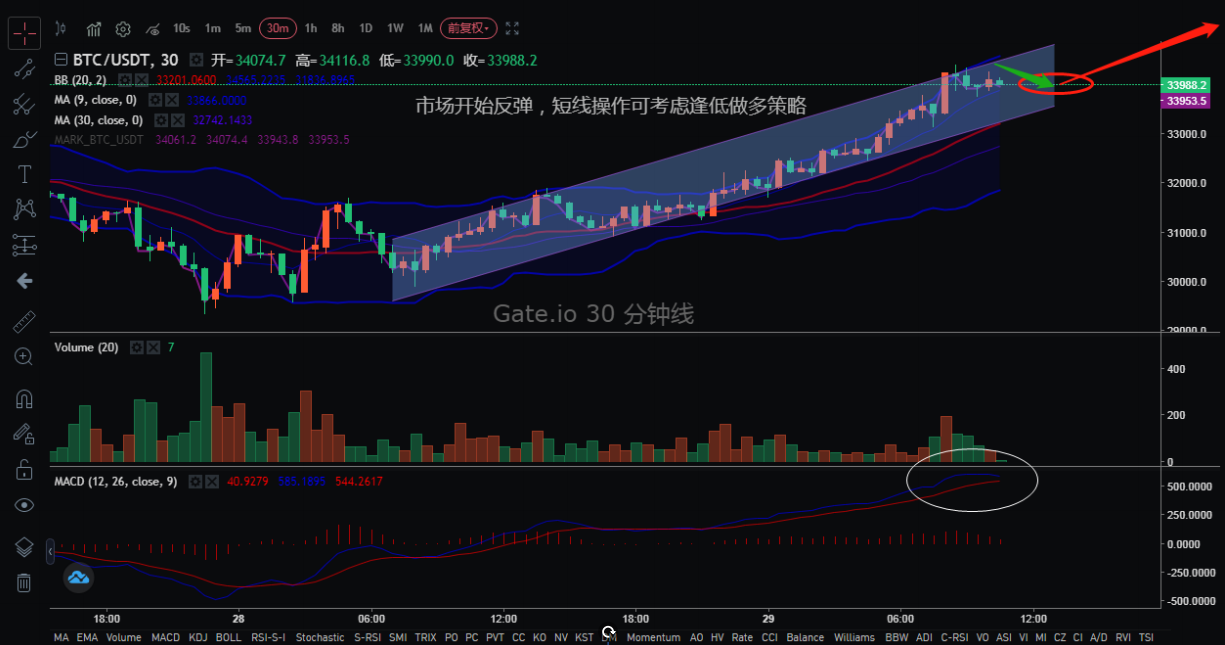Open the trend line drawing tool
This screenshot has width=1225, height=645.
[x=24, y=69]
